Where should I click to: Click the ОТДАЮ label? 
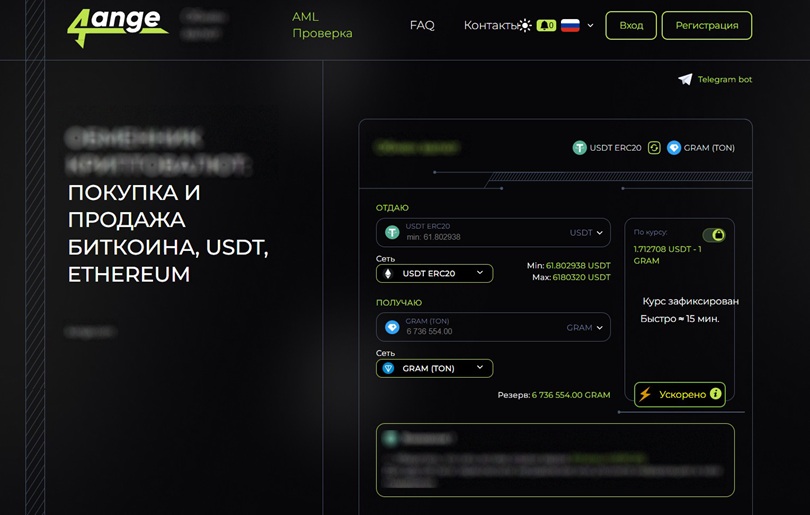pos(392,208)
